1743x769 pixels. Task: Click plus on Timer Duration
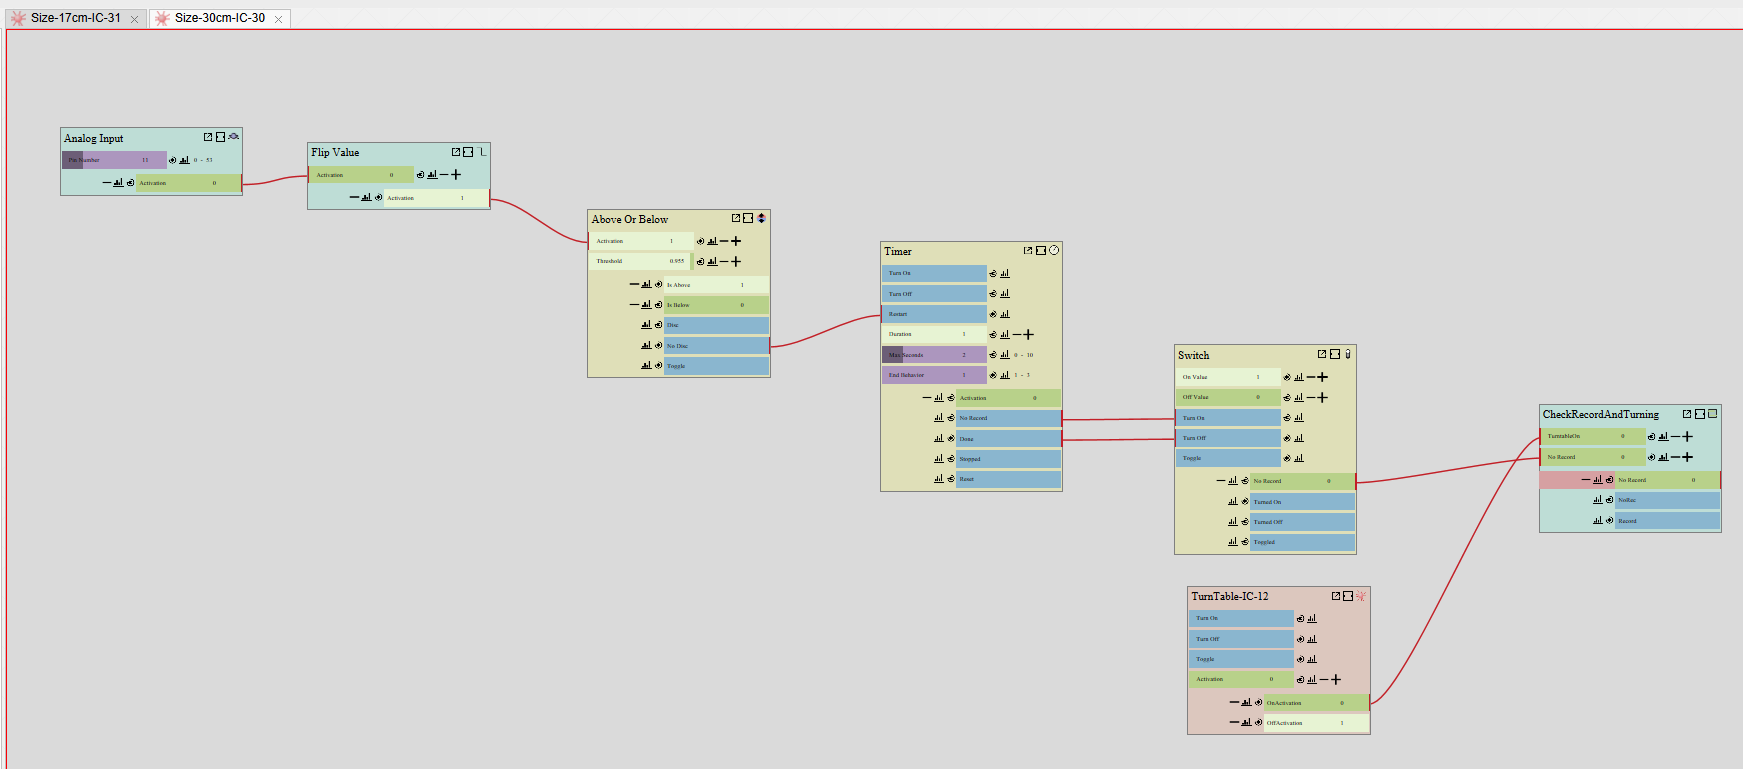[x=1028, y=334]
